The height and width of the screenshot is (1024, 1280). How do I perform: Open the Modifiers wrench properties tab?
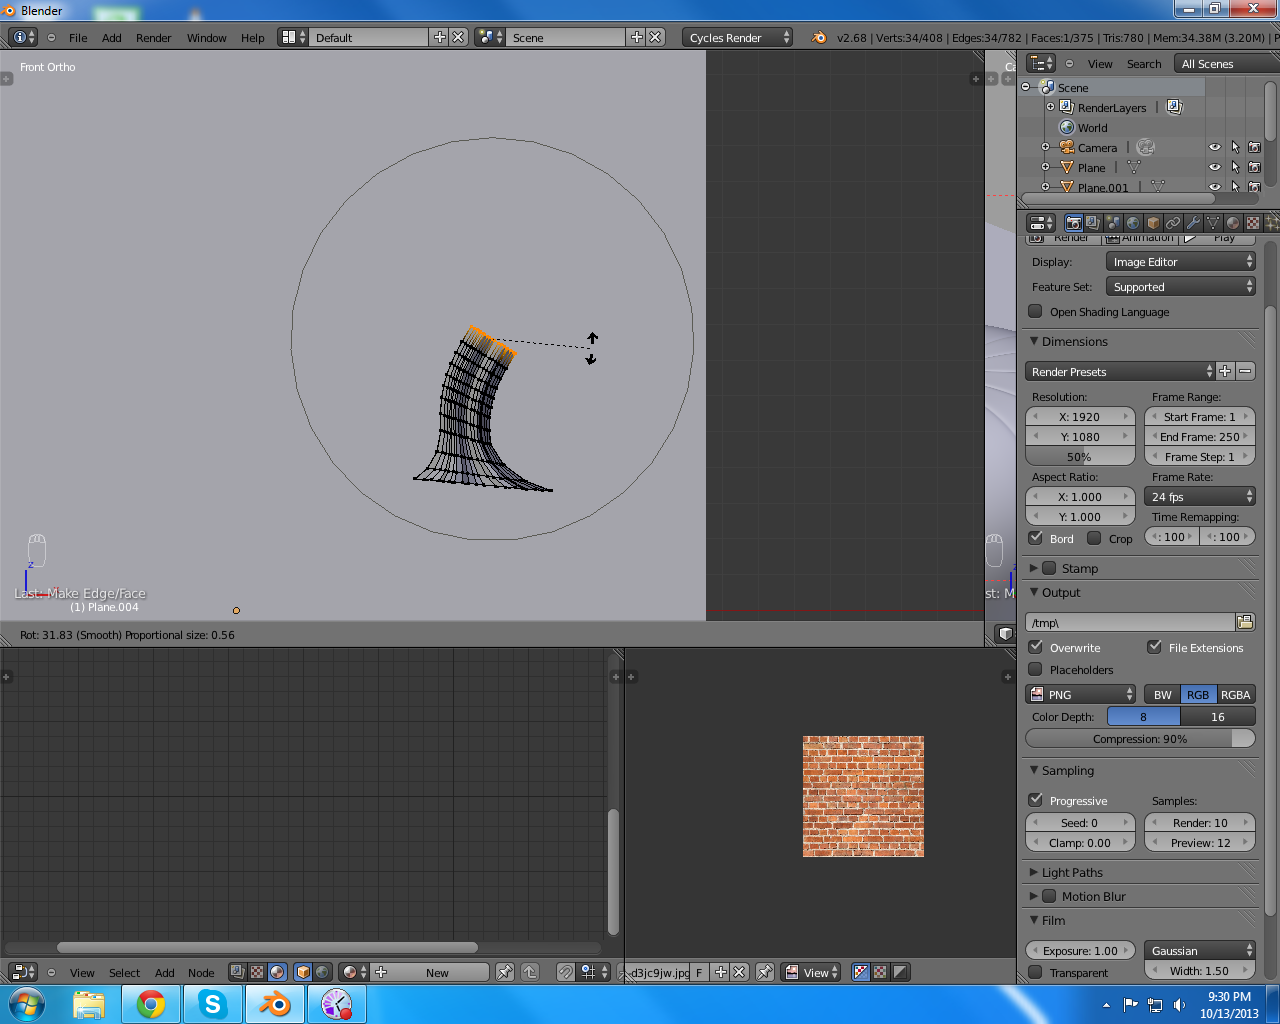pyautogui.click(x=1193, y=223)
